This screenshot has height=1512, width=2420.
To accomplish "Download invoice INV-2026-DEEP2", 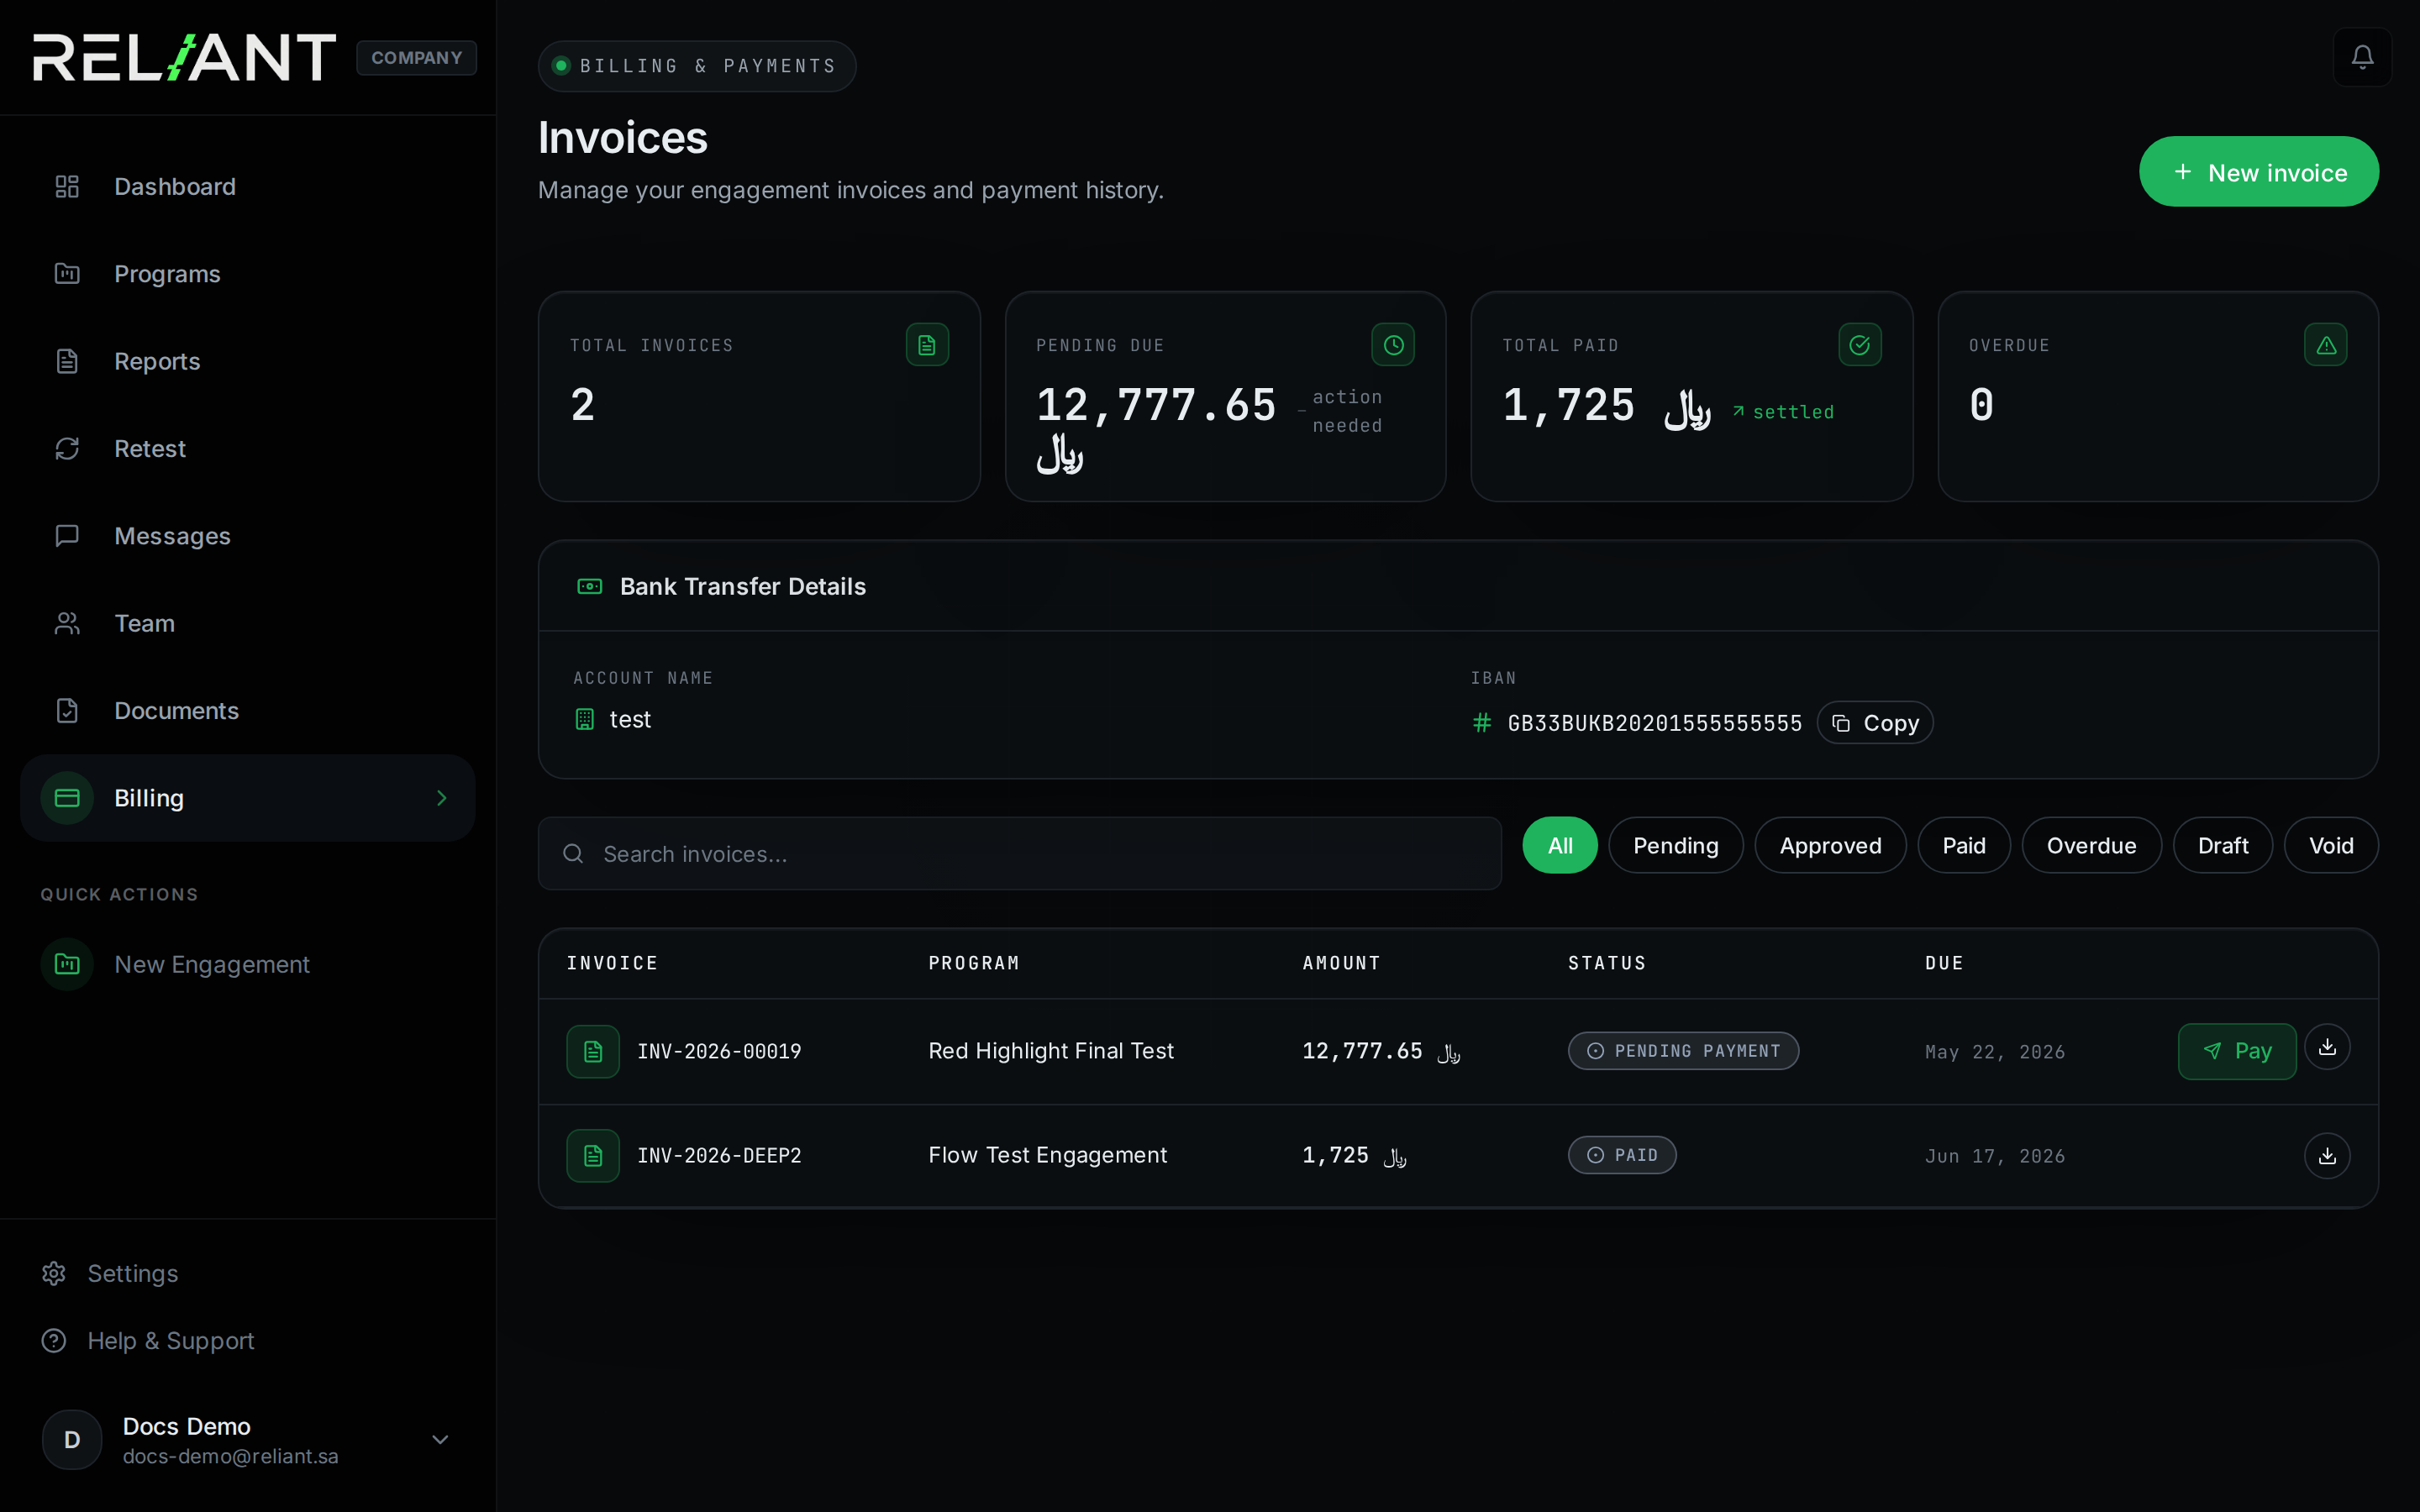I will click(2327, 1155).
